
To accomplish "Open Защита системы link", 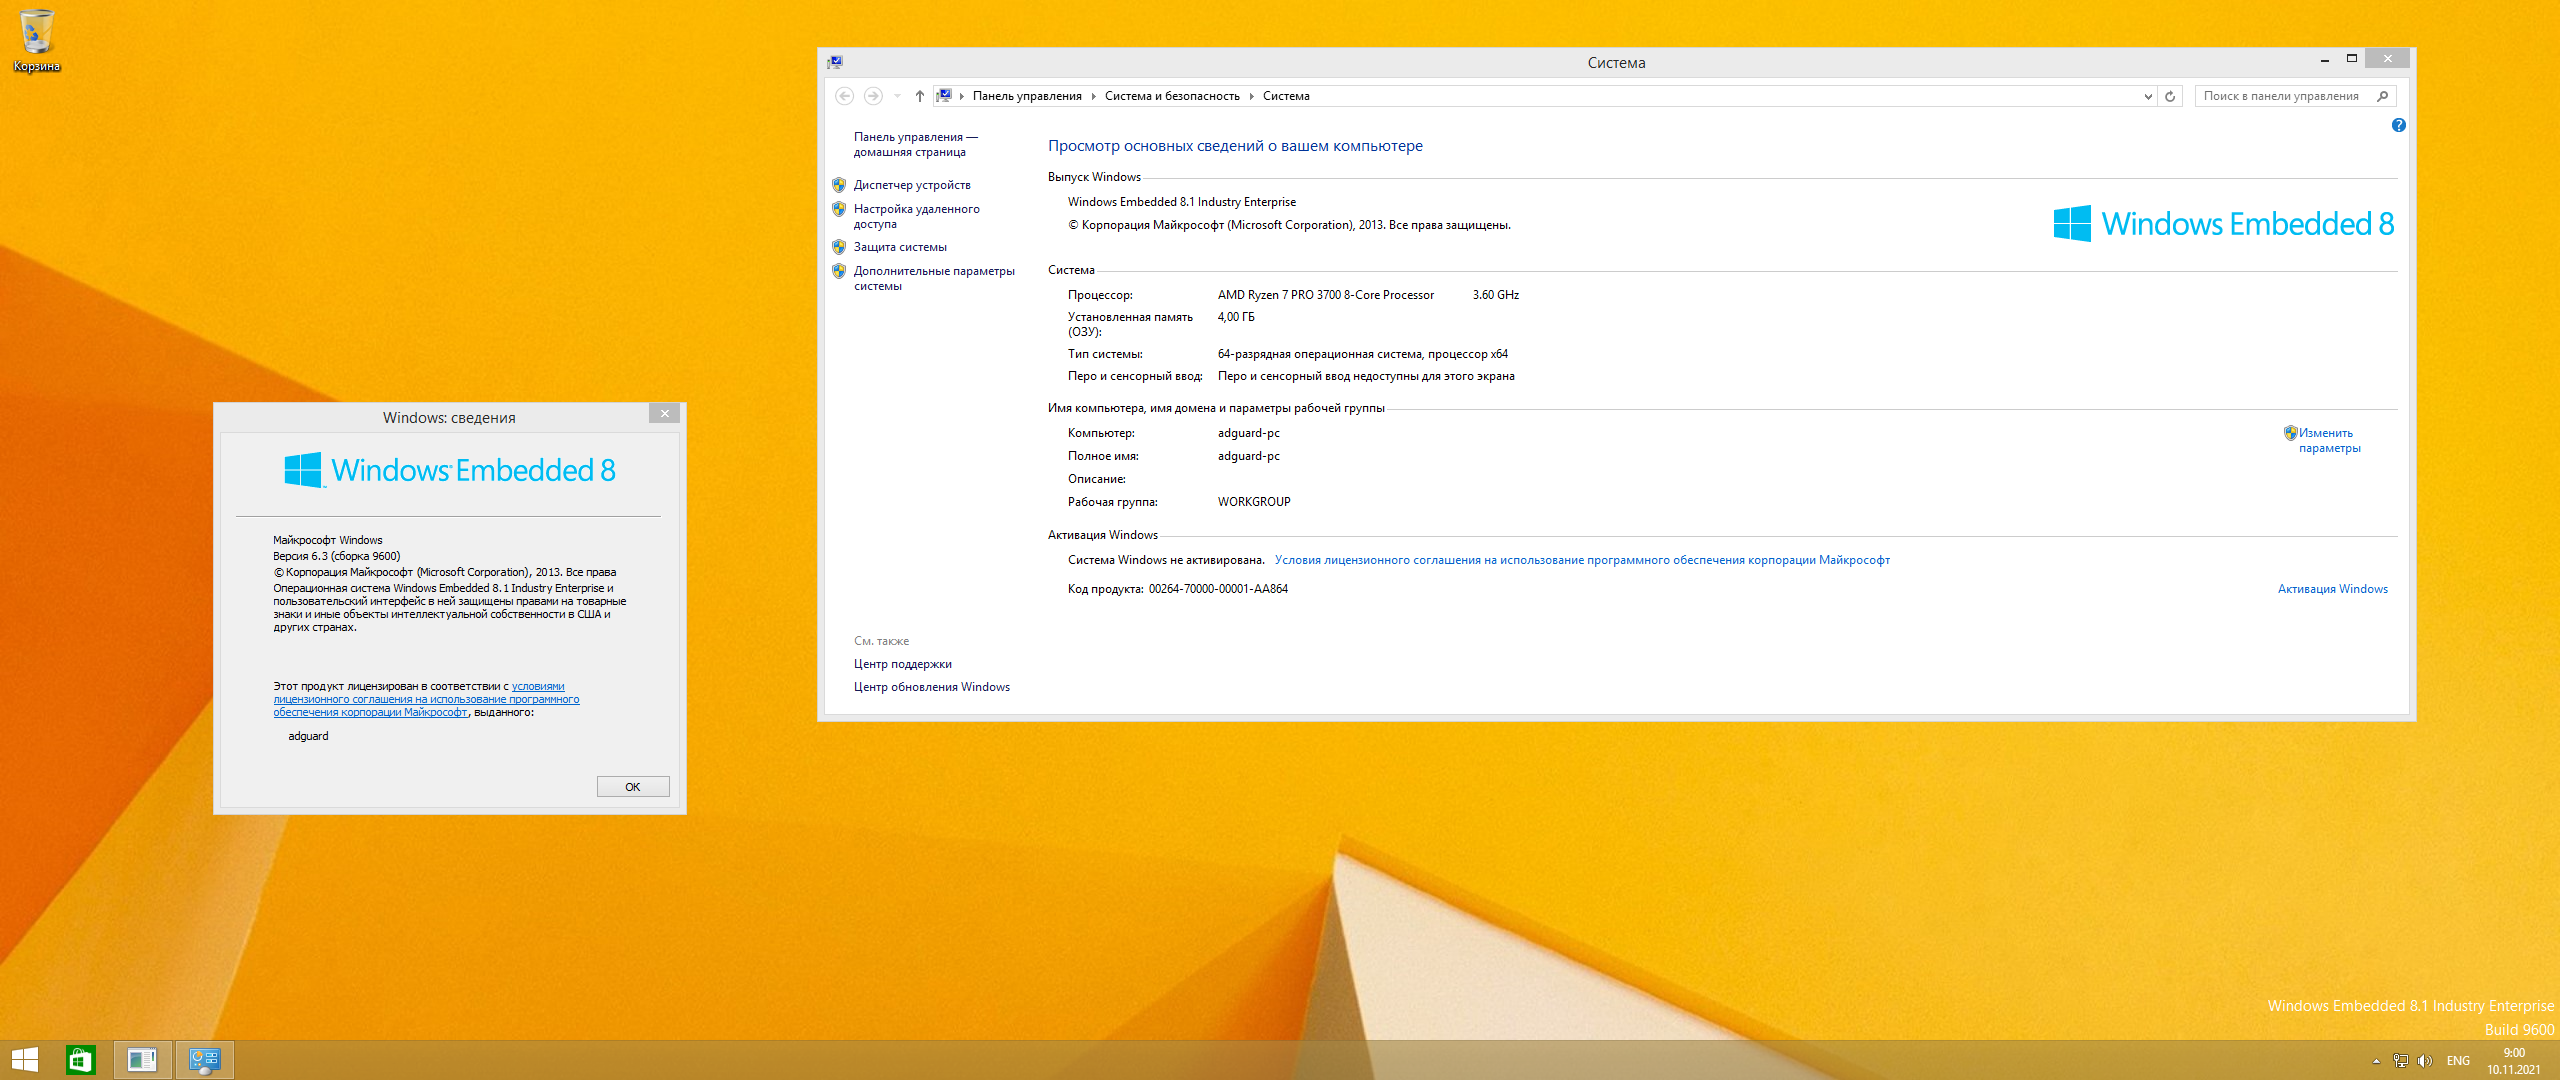I will (900, 247).
